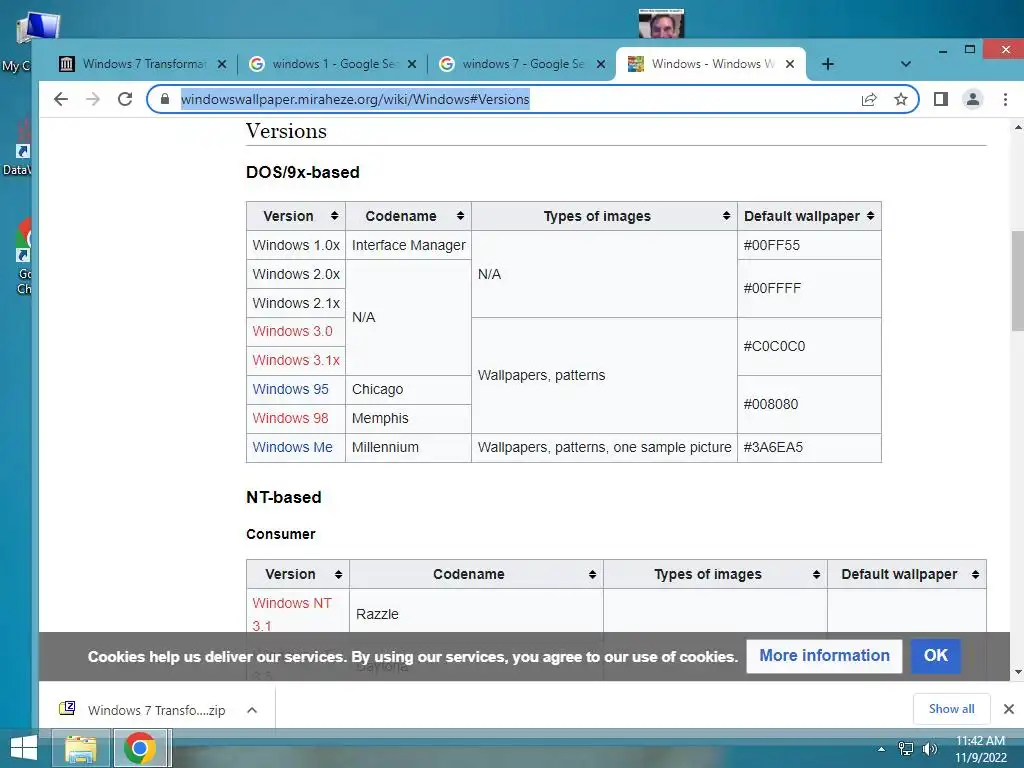1024x768 pixels.
Task: Open Chrome side panel
Action: (940, 99)
